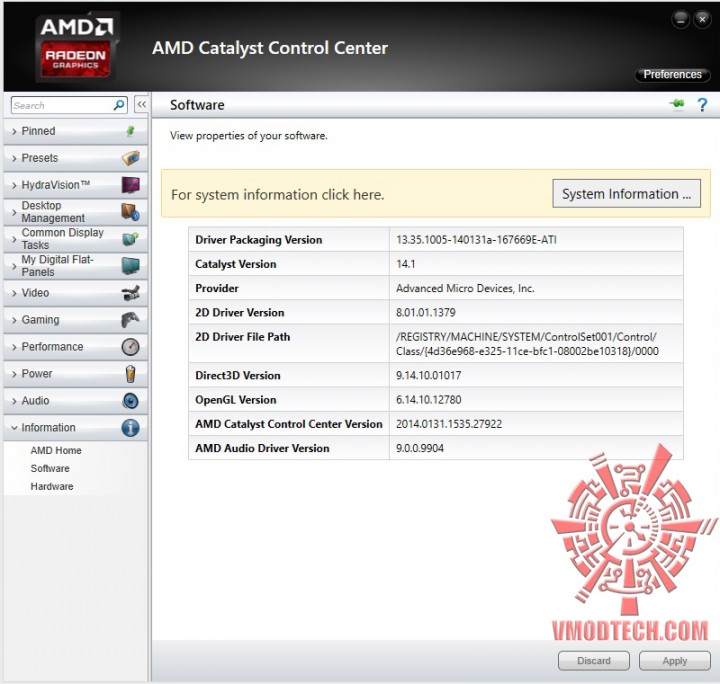Pin this page using green pin icon
This screenshot has height=684, width=720.
[677, 104]
